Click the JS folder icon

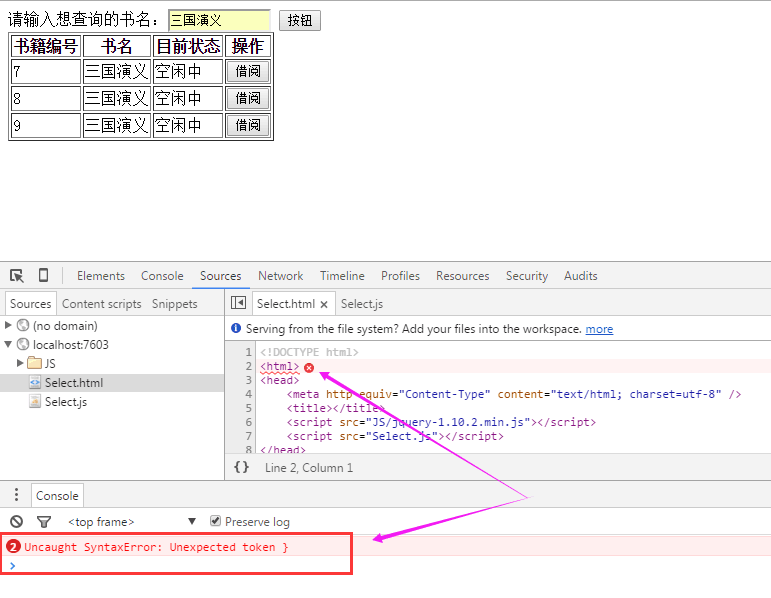click(34, 363)
